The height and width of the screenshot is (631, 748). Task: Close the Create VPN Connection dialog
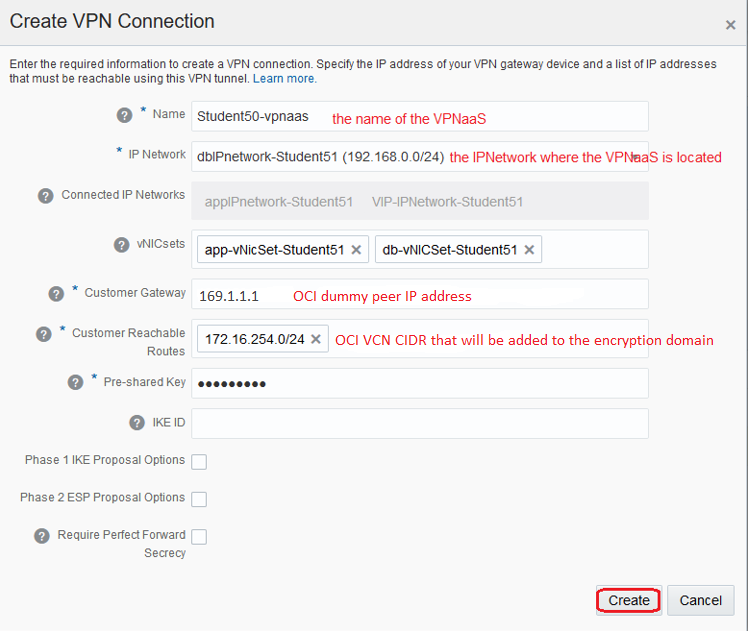730,25
